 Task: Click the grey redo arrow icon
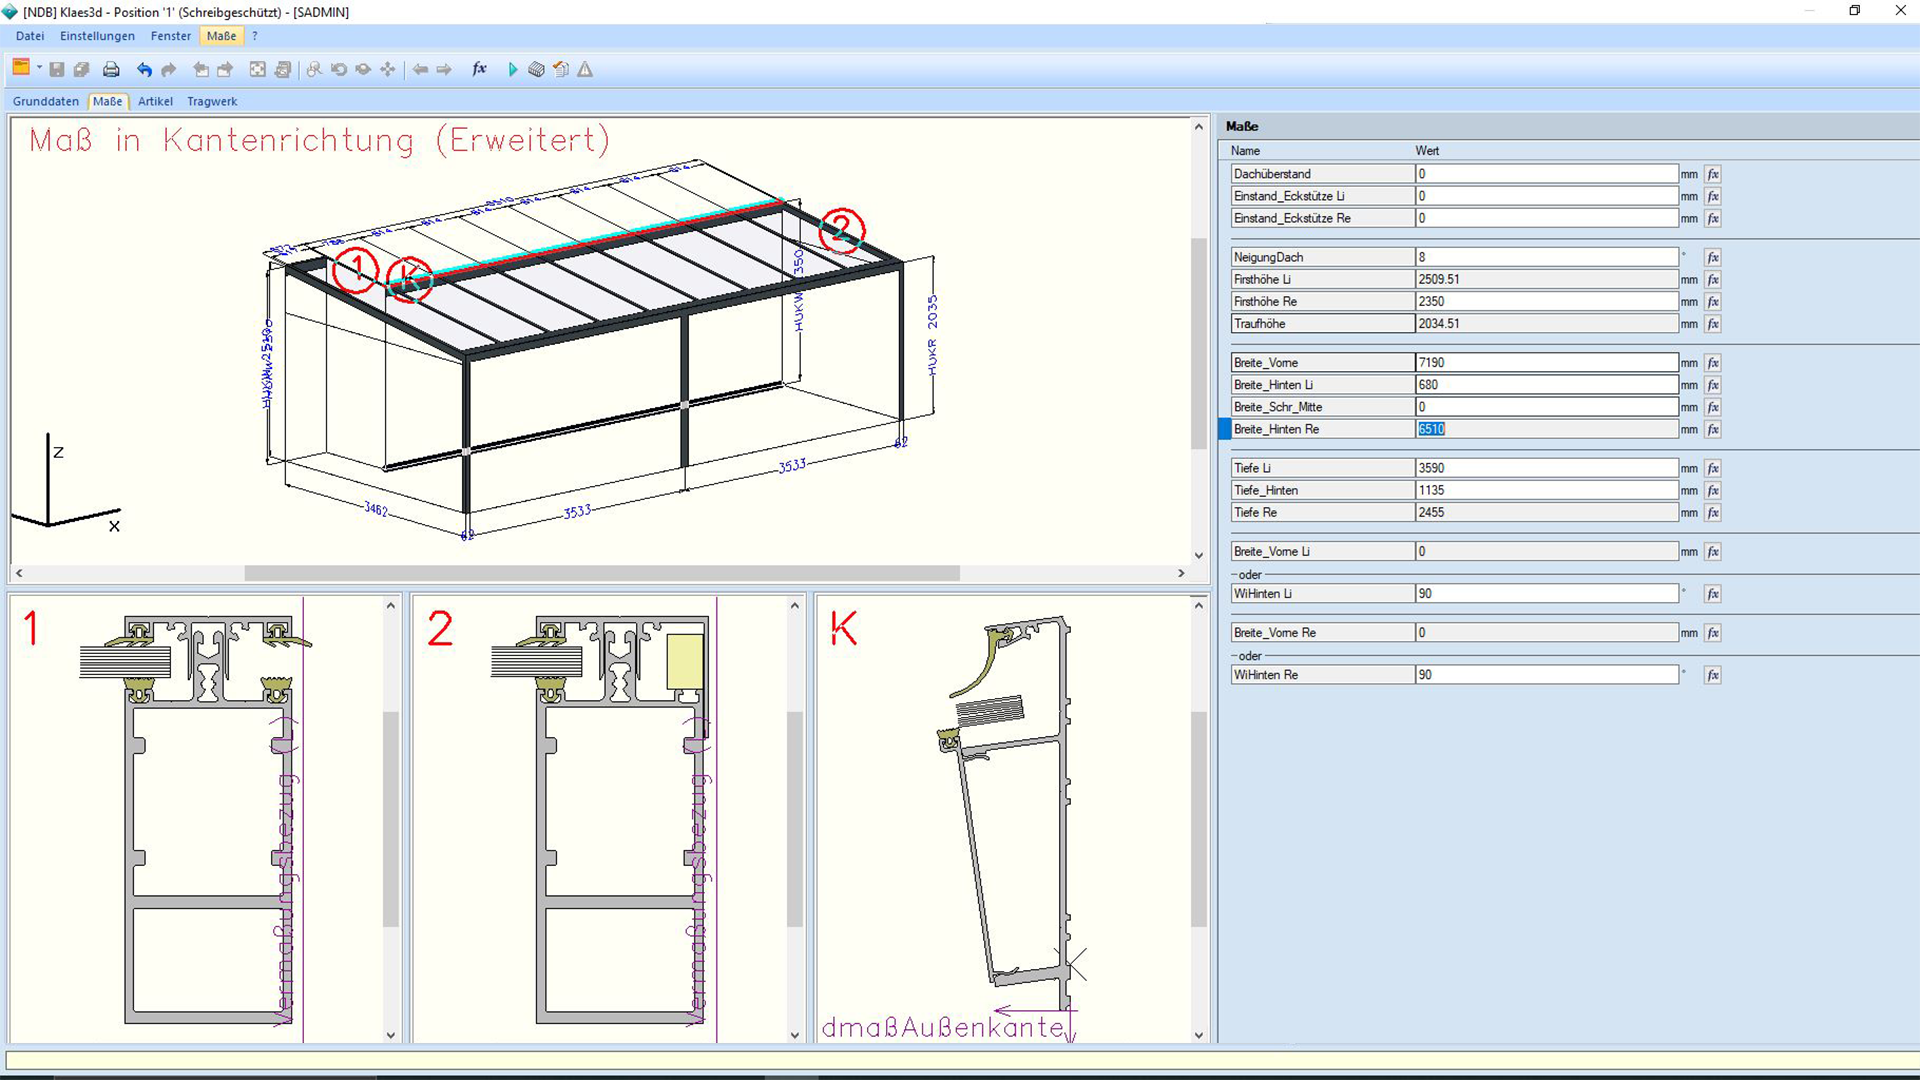pos(168,69)
